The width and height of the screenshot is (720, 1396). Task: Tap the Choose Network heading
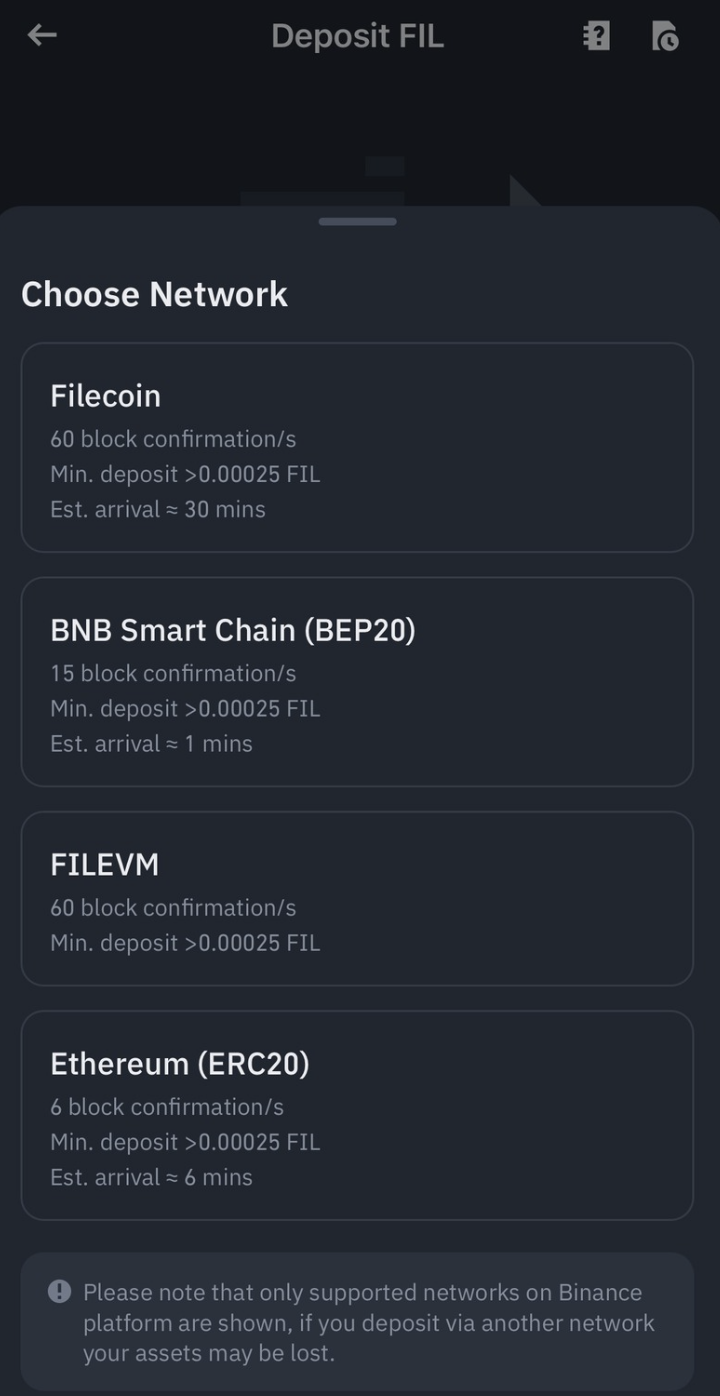[x=154, y=294]
